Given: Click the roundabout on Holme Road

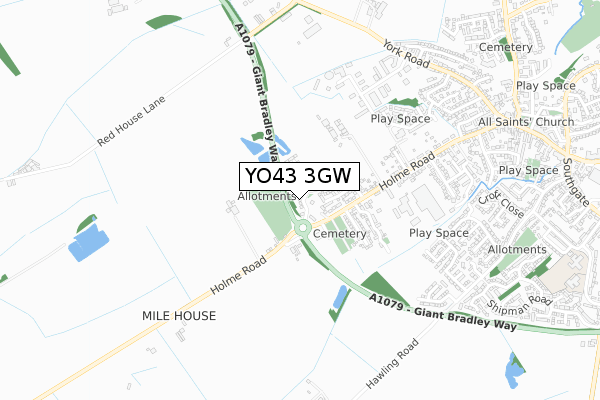Looking at the screenshot, I should tap(303, 228).
